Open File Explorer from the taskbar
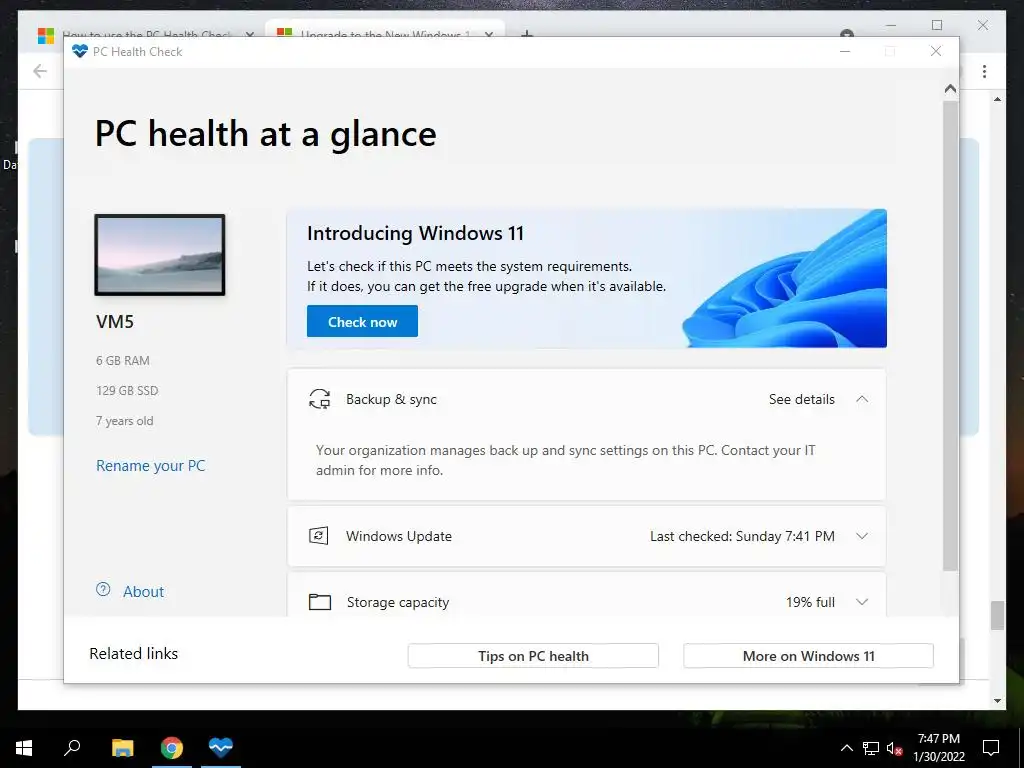The height and width of the screenshot is (768, 1024). pyautogui.click(x=122, y=748)
